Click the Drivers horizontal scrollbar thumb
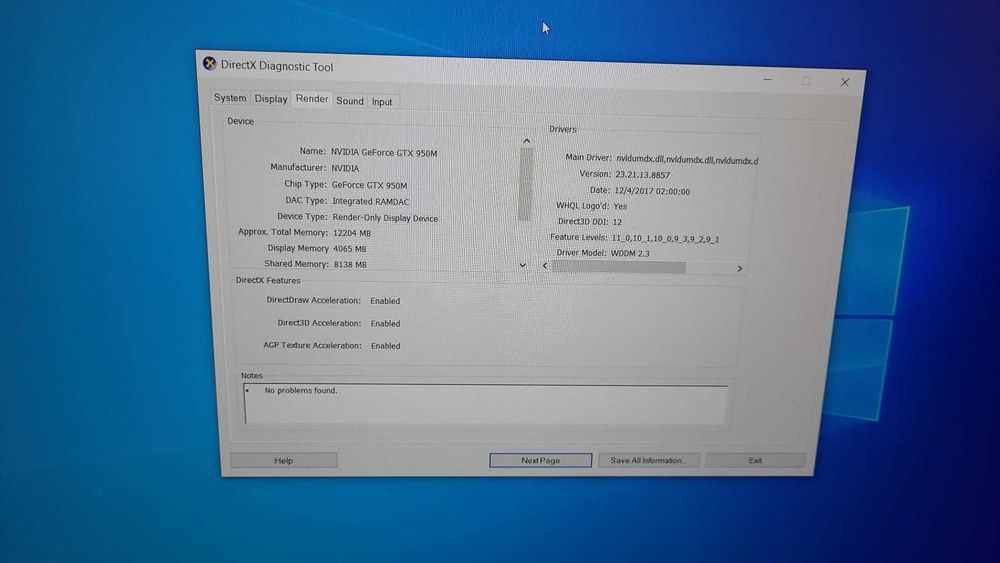Viewport: 1000px width, 563px height. (619, 267)
